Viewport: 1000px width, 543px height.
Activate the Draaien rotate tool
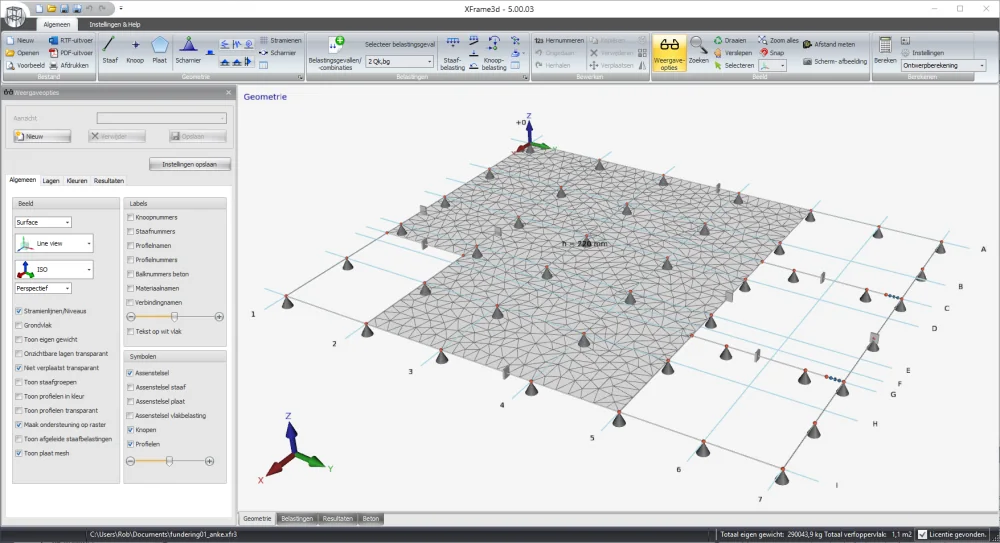point(730,40)
